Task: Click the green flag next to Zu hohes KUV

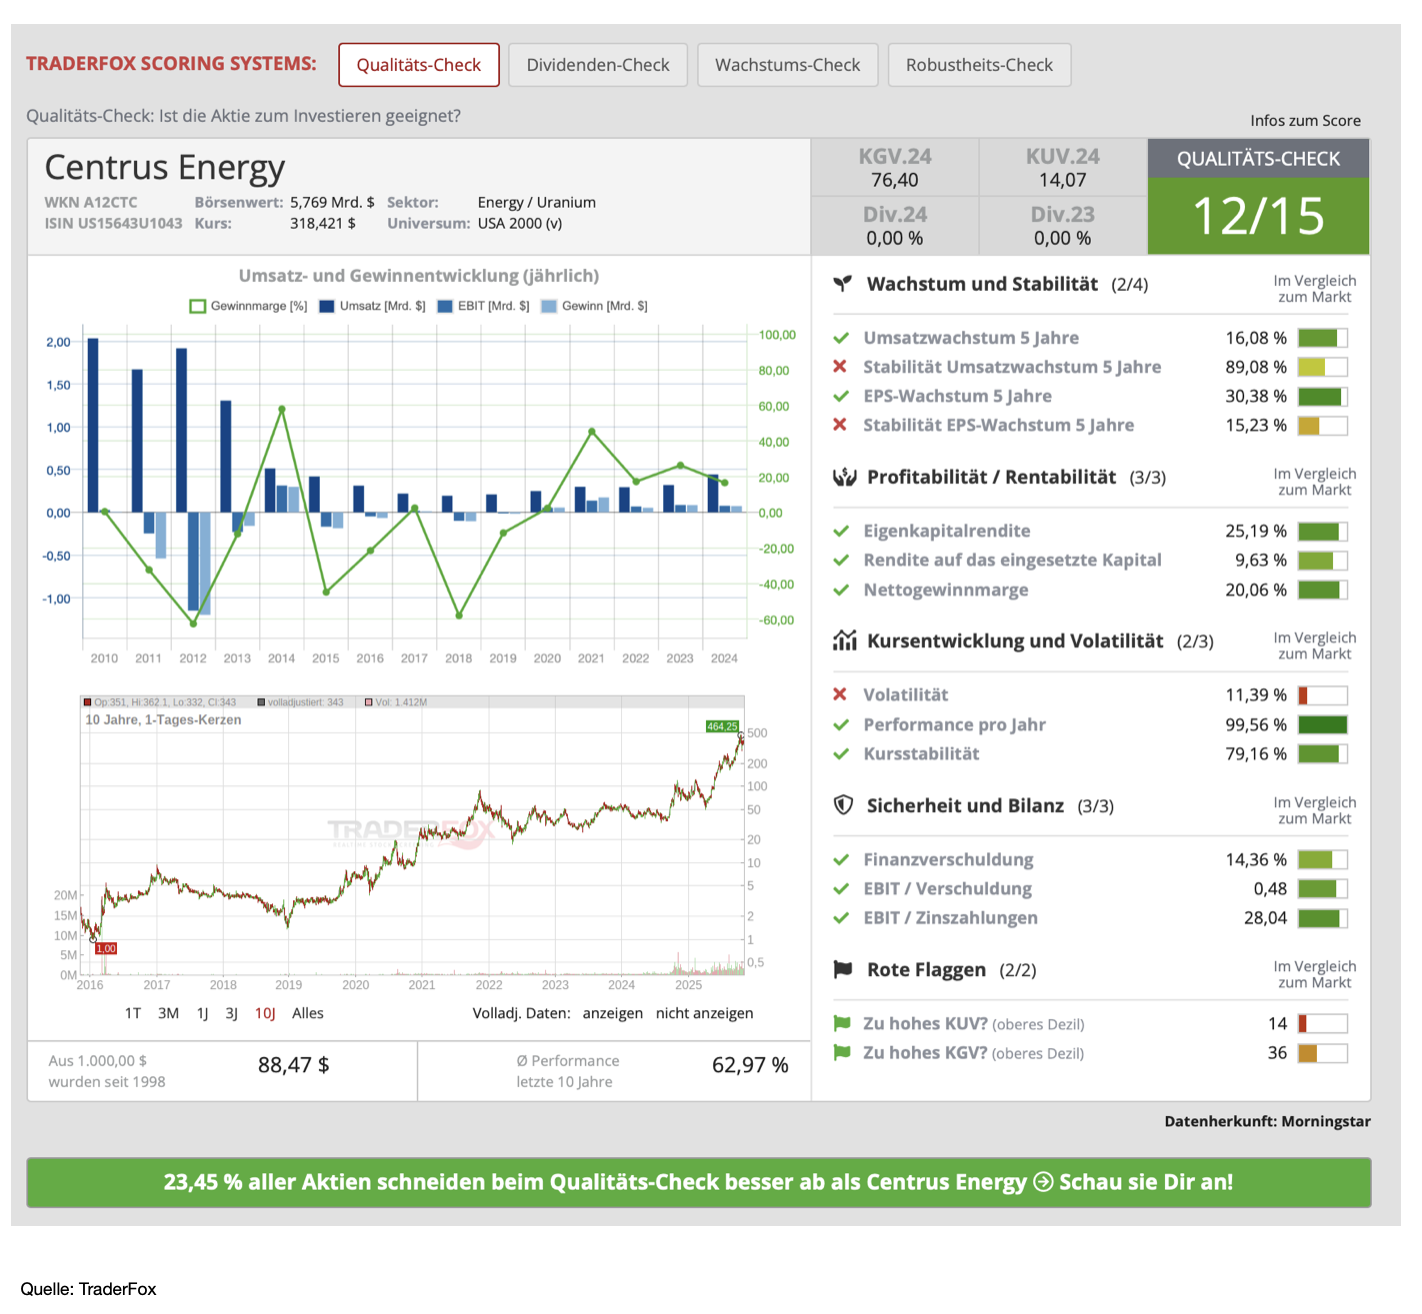Action: (842, 1023)
